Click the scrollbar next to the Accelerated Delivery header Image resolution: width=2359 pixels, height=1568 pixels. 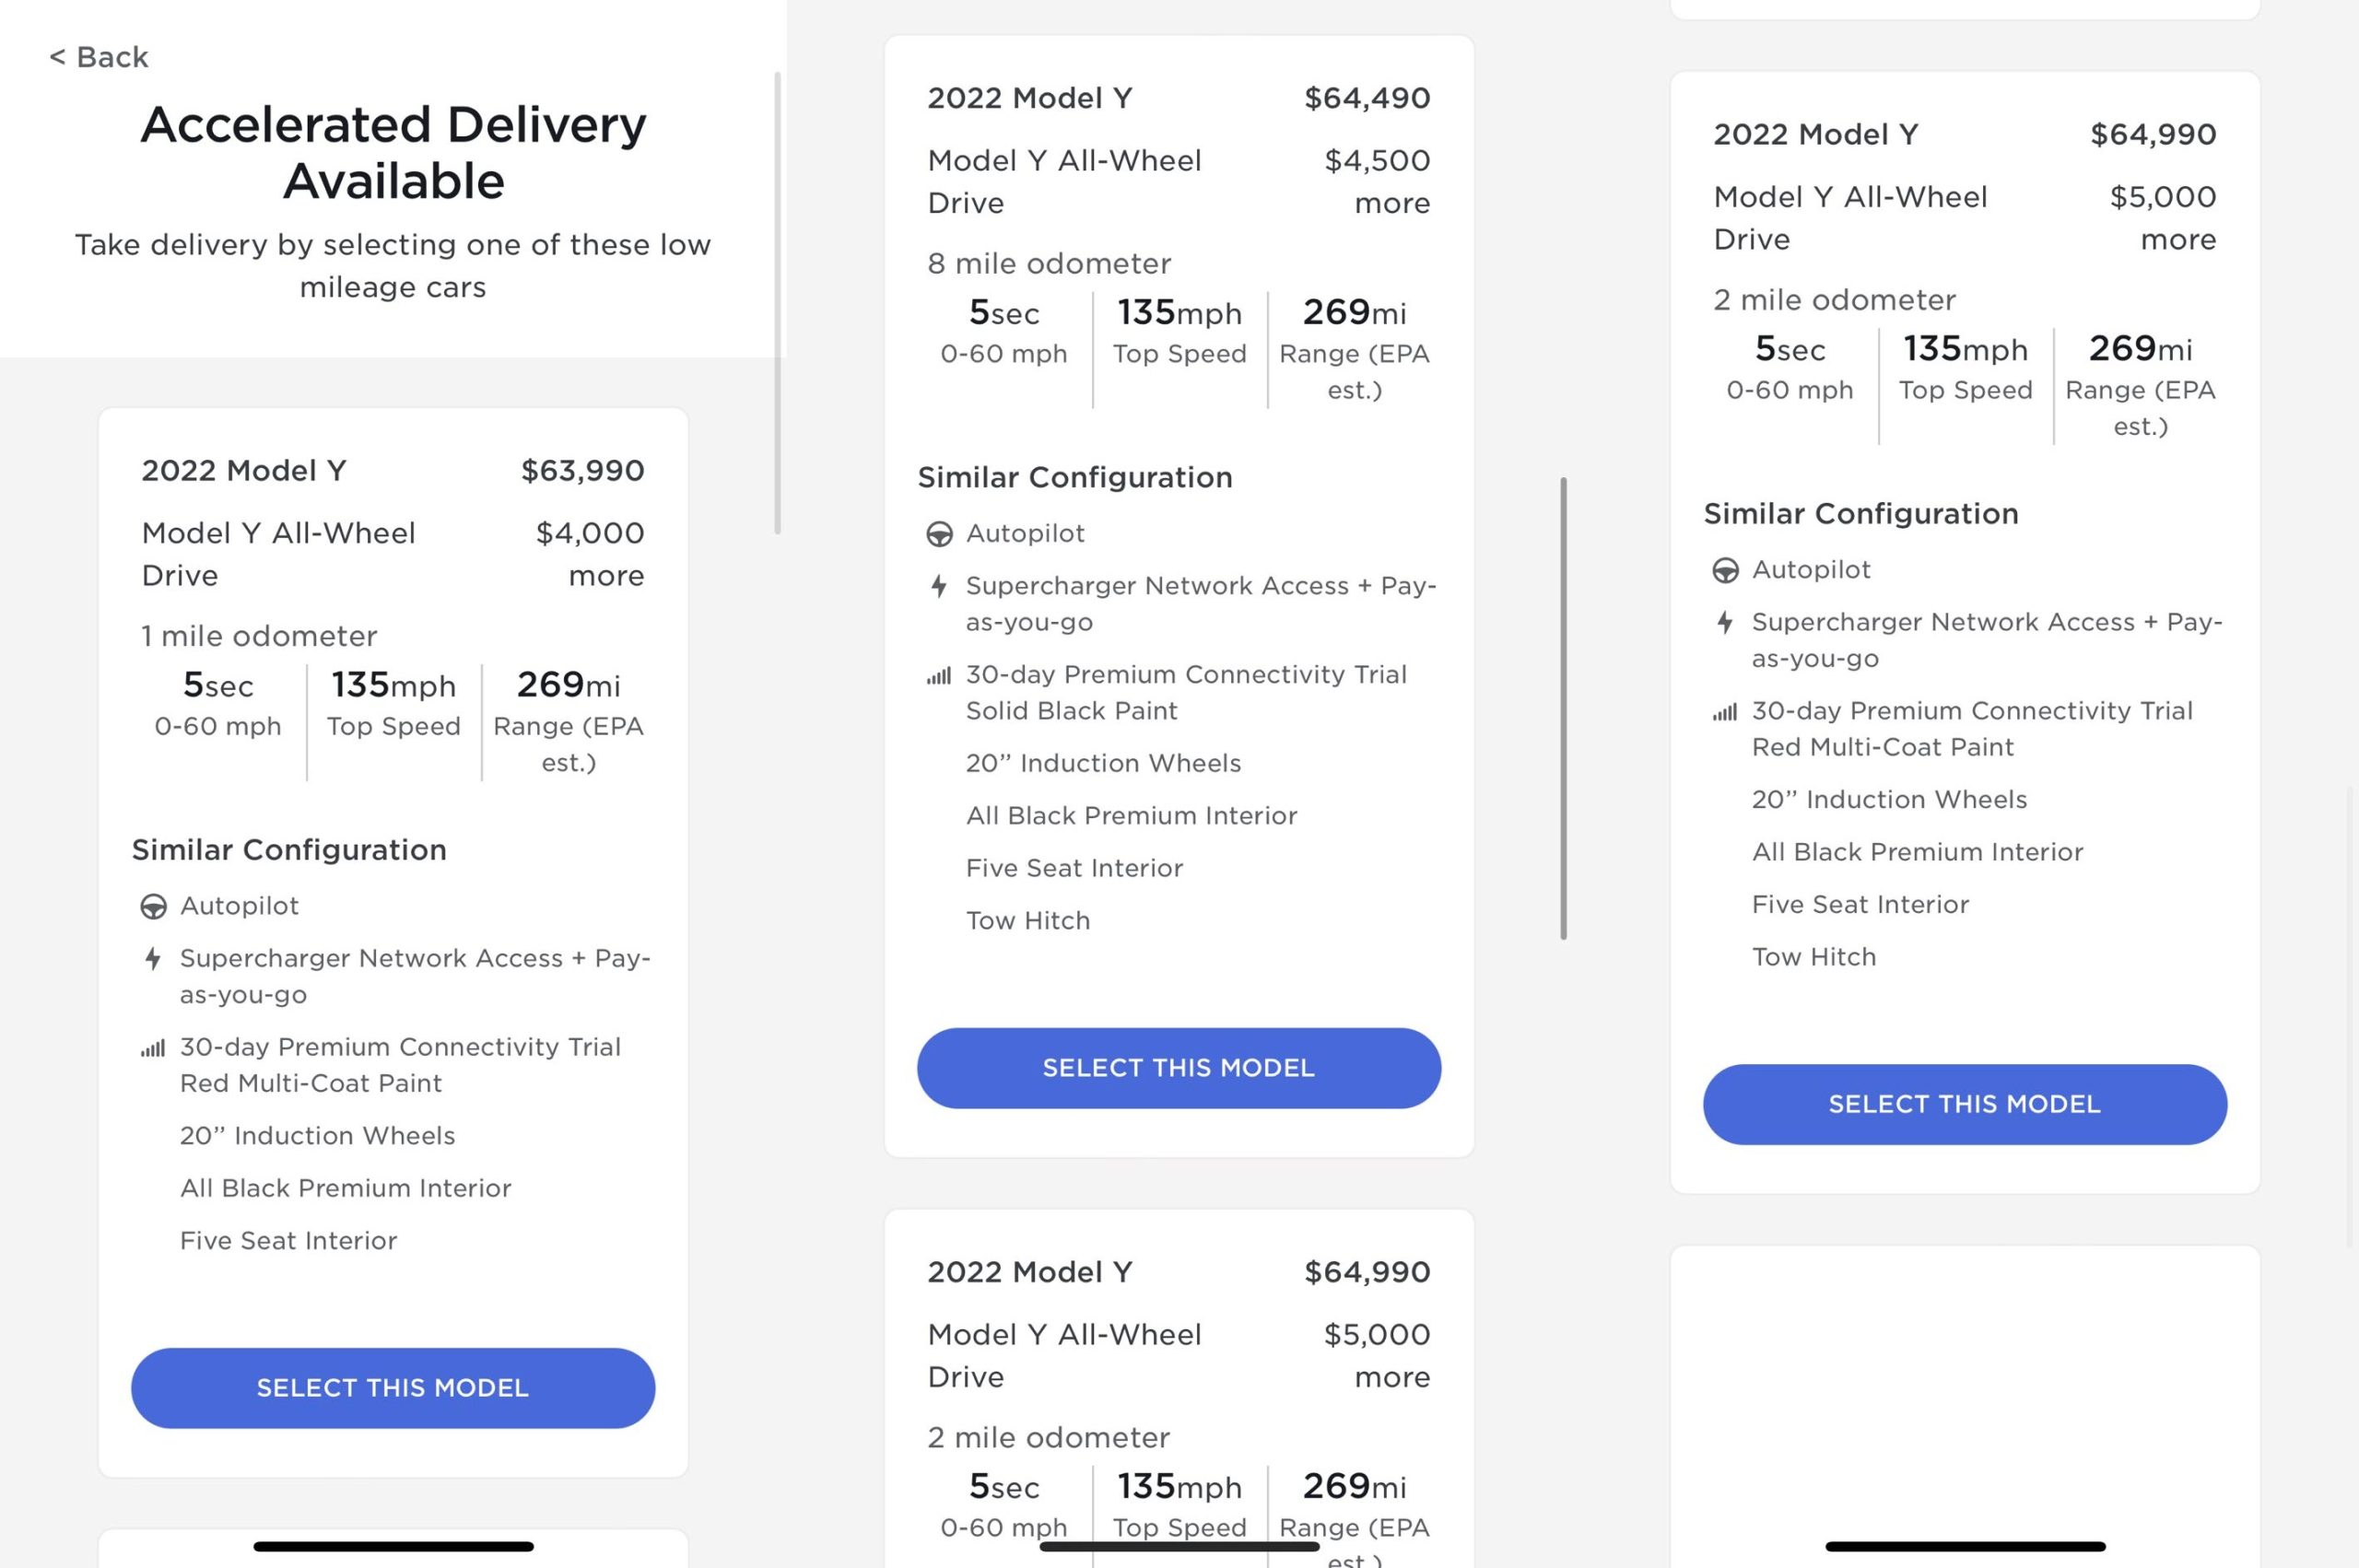[777, 300]
